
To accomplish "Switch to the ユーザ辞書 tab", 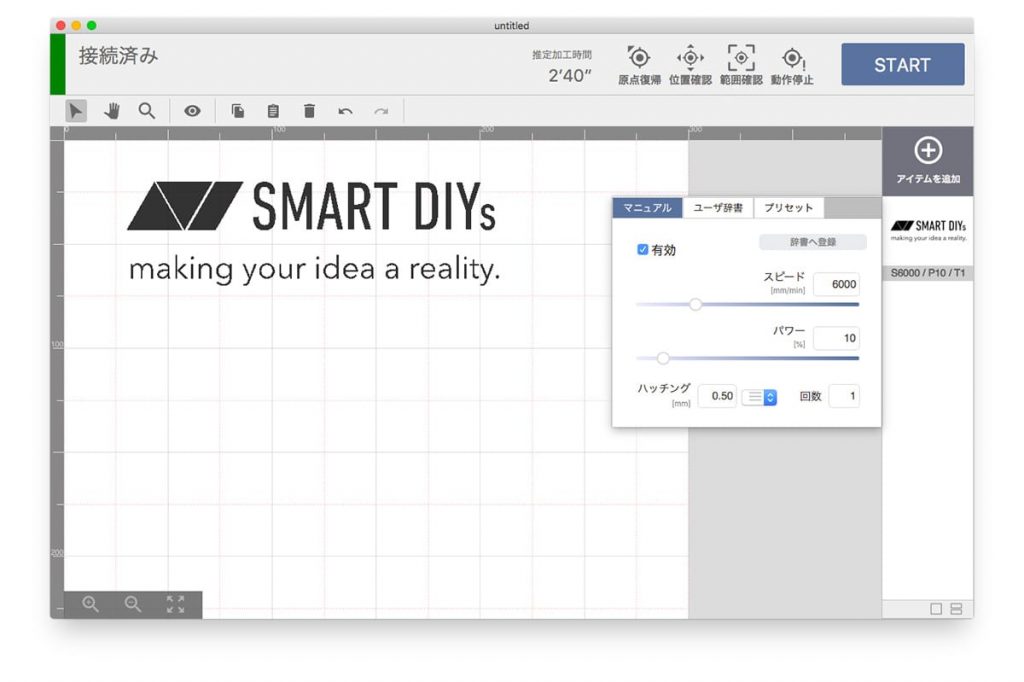I will (718, 208).
